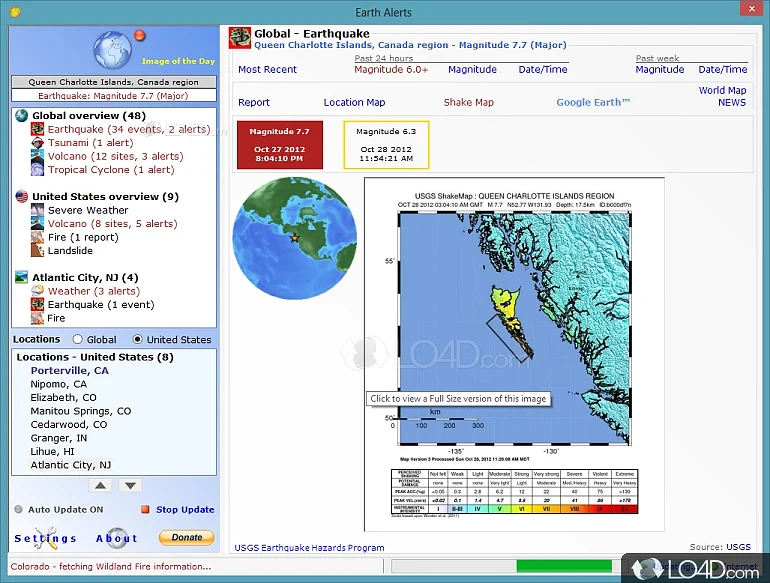Move locations list up with arrow button
770x583 pixels.
100,486
